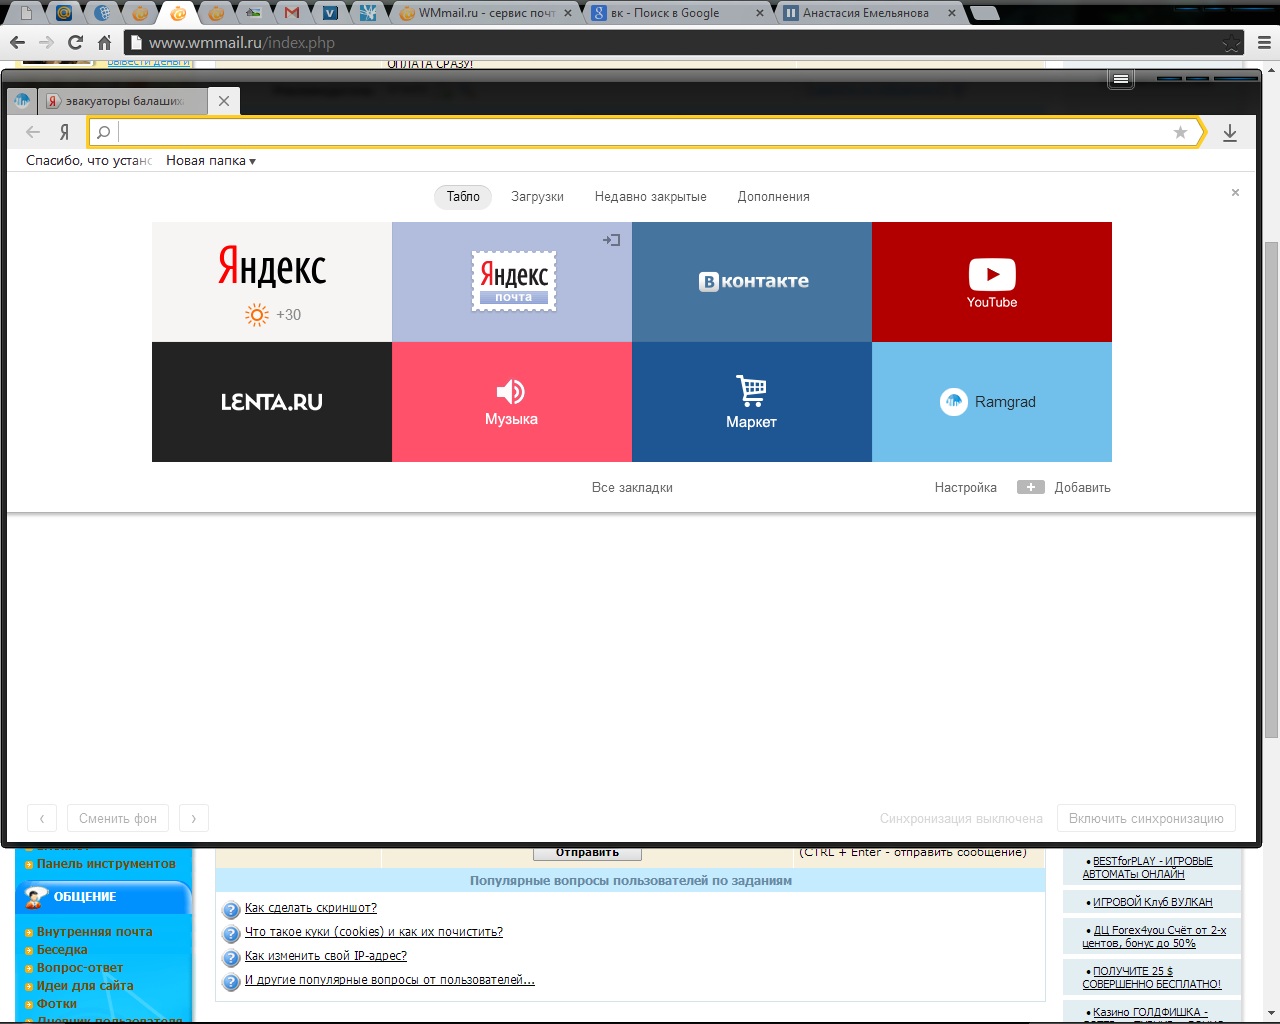The width and height of the screenshot is (1280, 1024).
Task: Open Фотки in the sidebar
Action: [x=57, y=1004]
